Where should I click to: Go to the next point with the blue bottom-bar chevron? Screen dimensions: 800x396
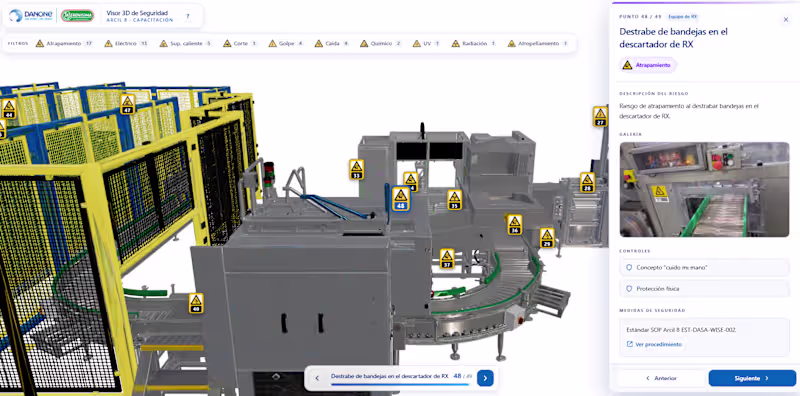click(485, 378)
